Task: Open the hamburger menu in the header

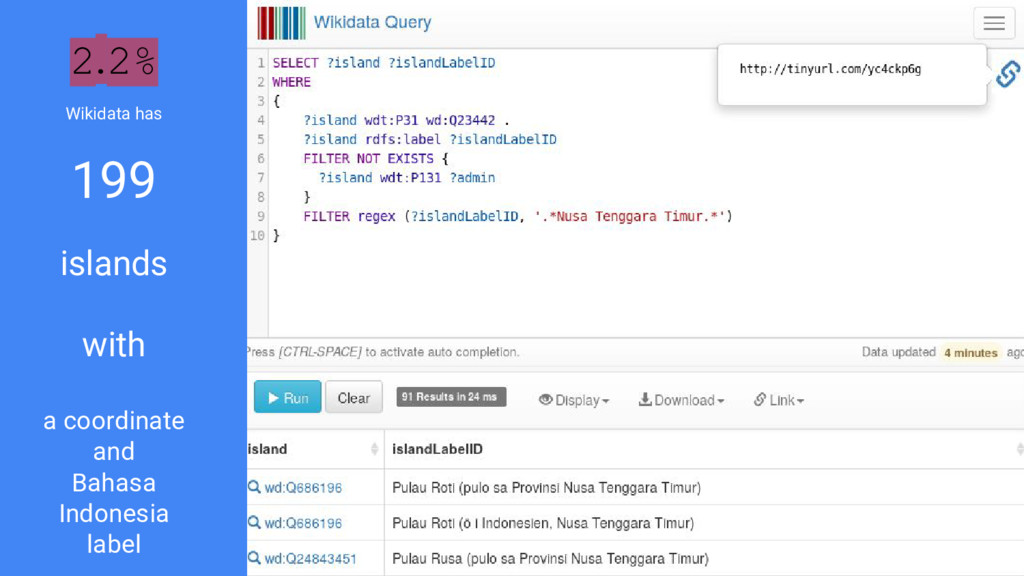Action: (994, 24)
